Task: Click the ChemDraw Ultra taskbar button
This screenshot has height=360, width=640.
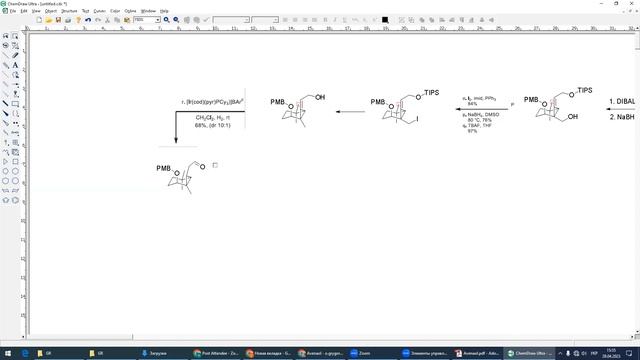Action: (x=529, y=353)
